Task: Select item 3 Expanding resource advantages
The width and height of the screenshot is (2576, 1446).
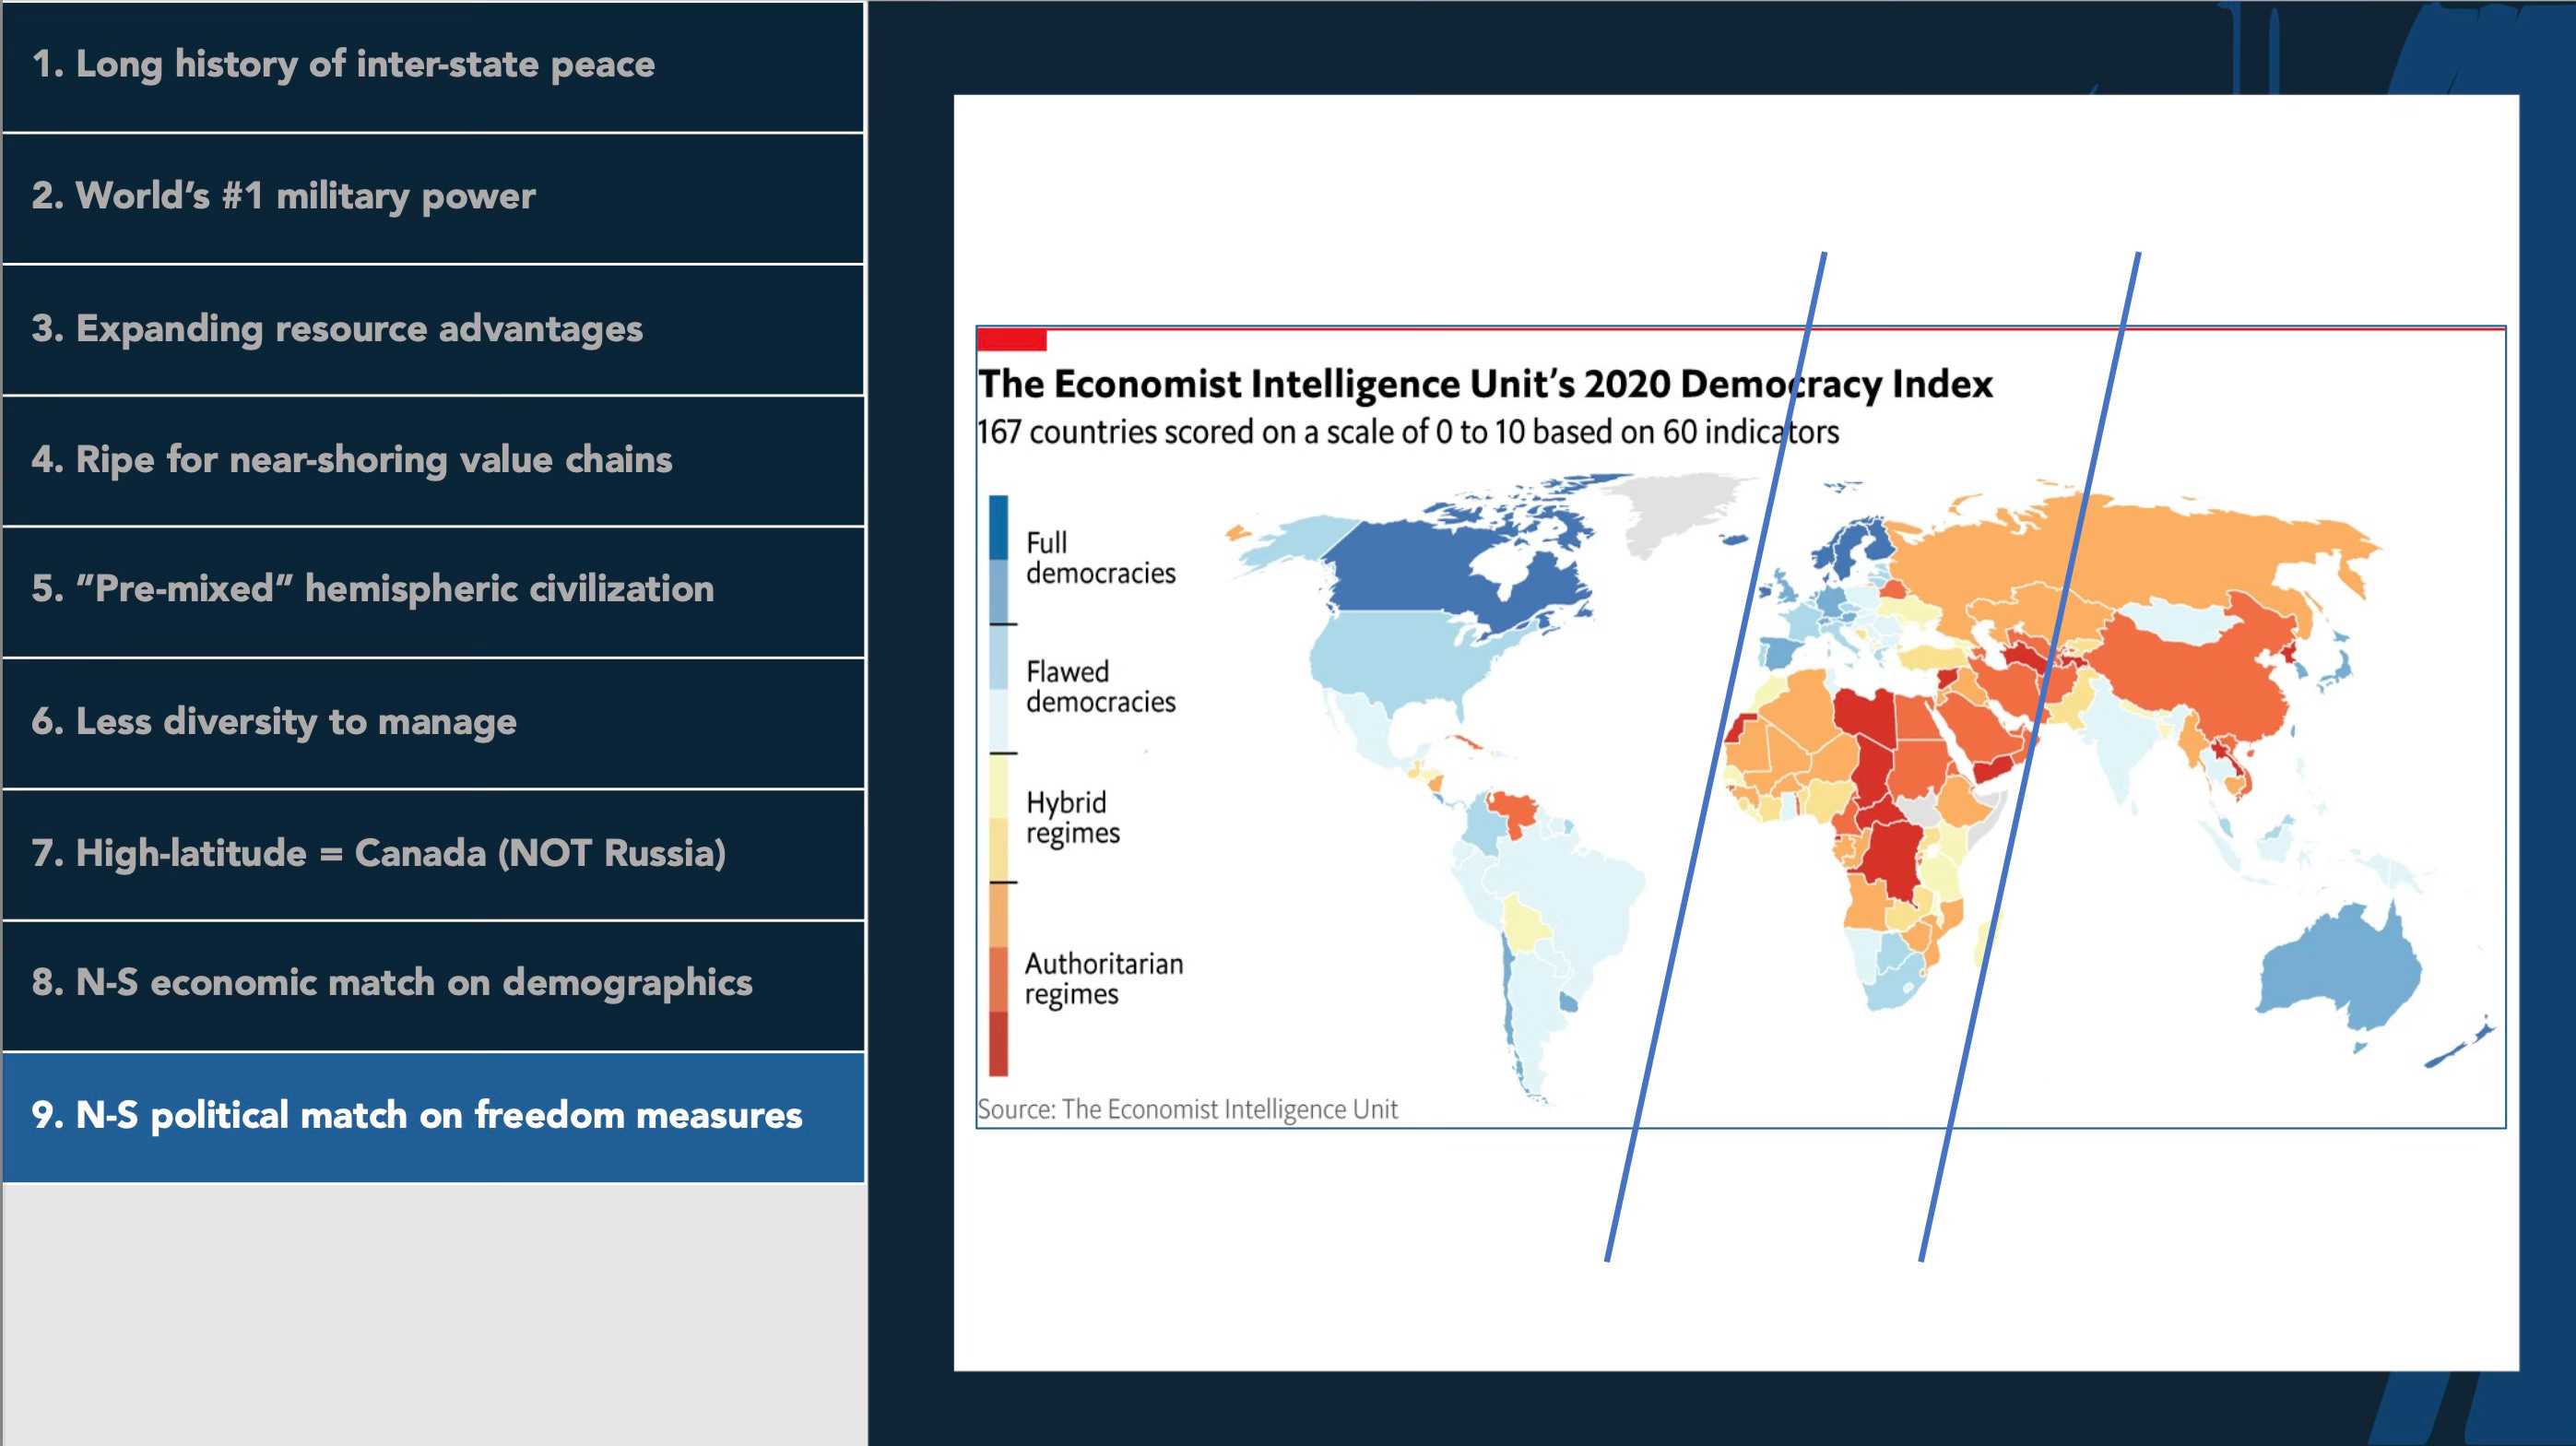Action: pyautogui.click(x=433, y=330)
